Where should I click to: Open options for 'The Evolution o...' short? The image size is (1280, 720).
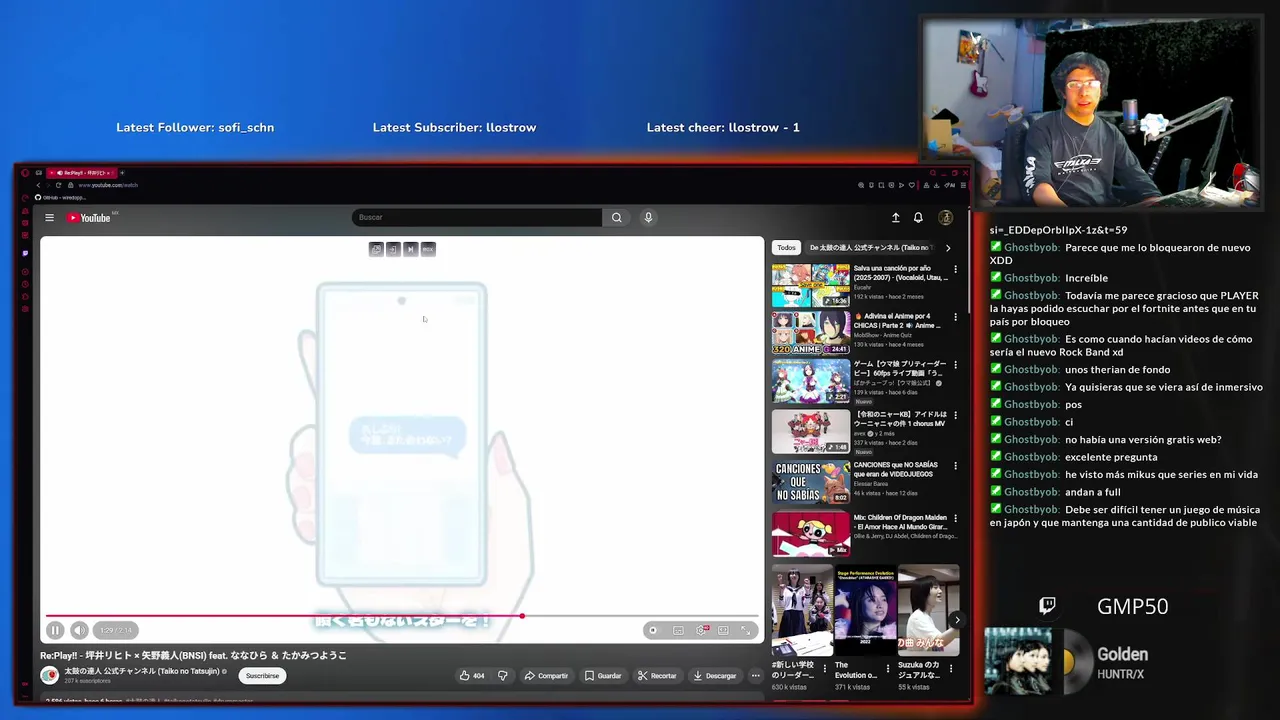click(x=888, y=667)
